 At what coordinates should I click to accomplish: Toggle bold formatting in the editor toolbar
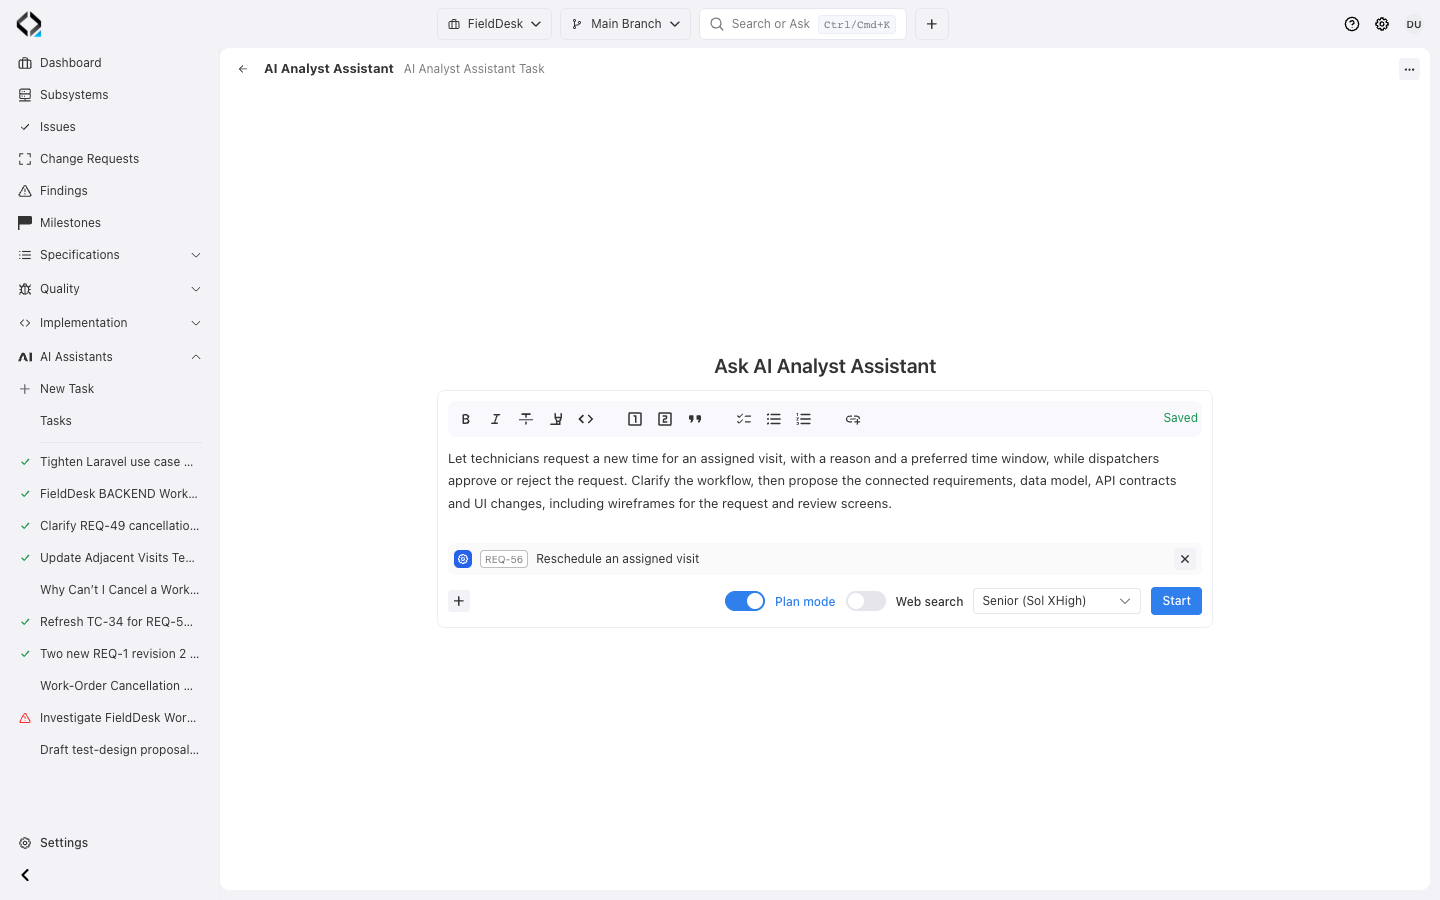(466, 419)
